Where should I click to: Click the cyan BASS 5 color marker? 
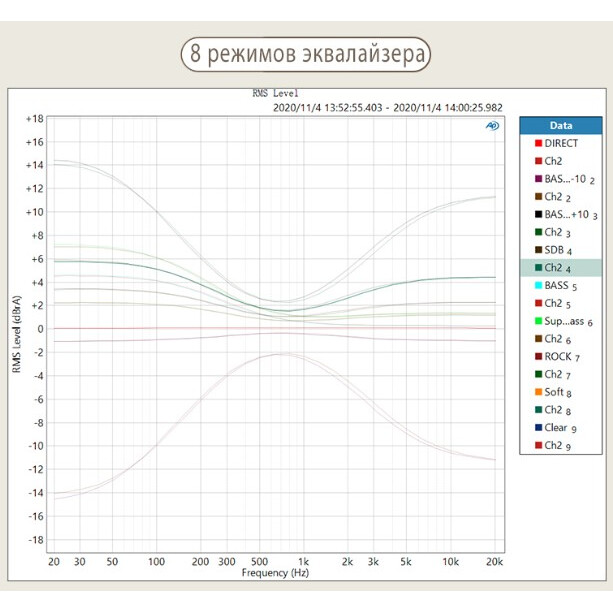pos(538,286)
